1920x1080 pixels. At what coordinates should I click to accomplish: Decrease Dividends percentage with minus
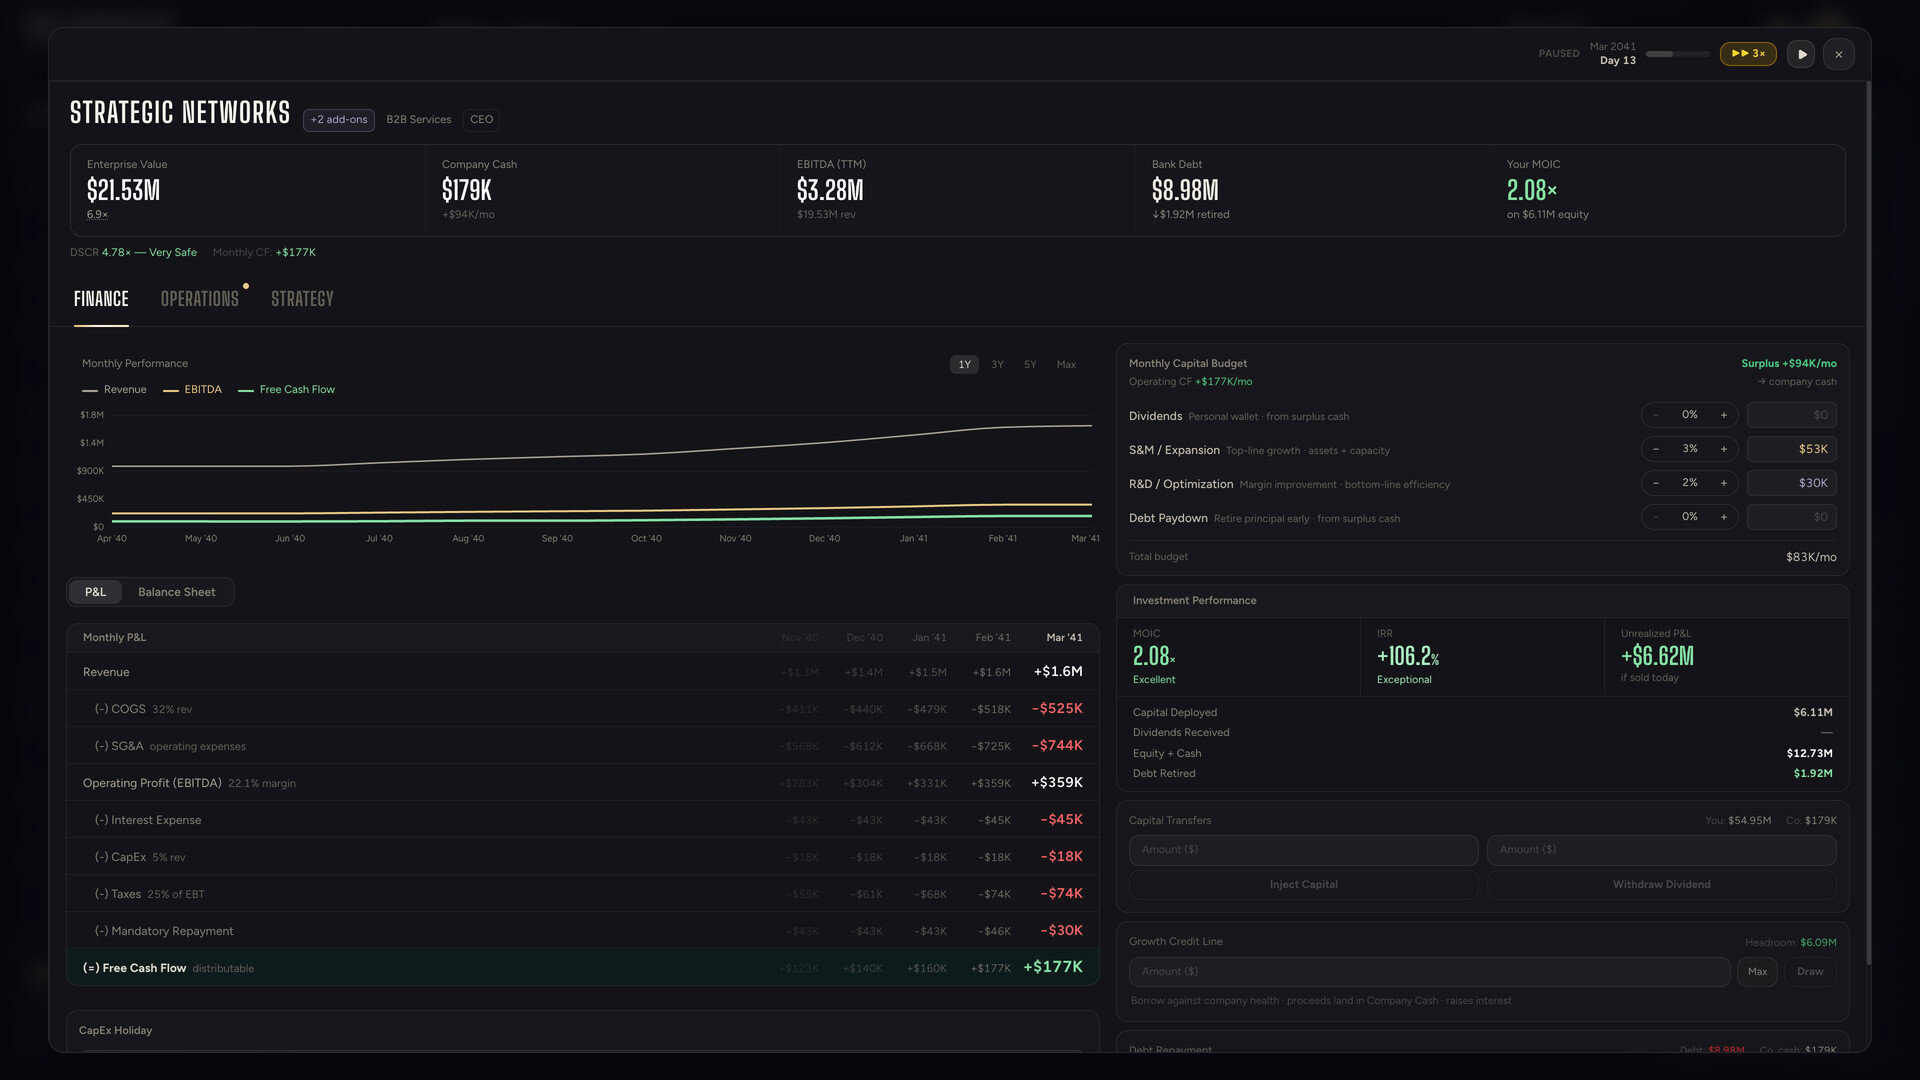pyautogui.click(x=1656, y=415)
